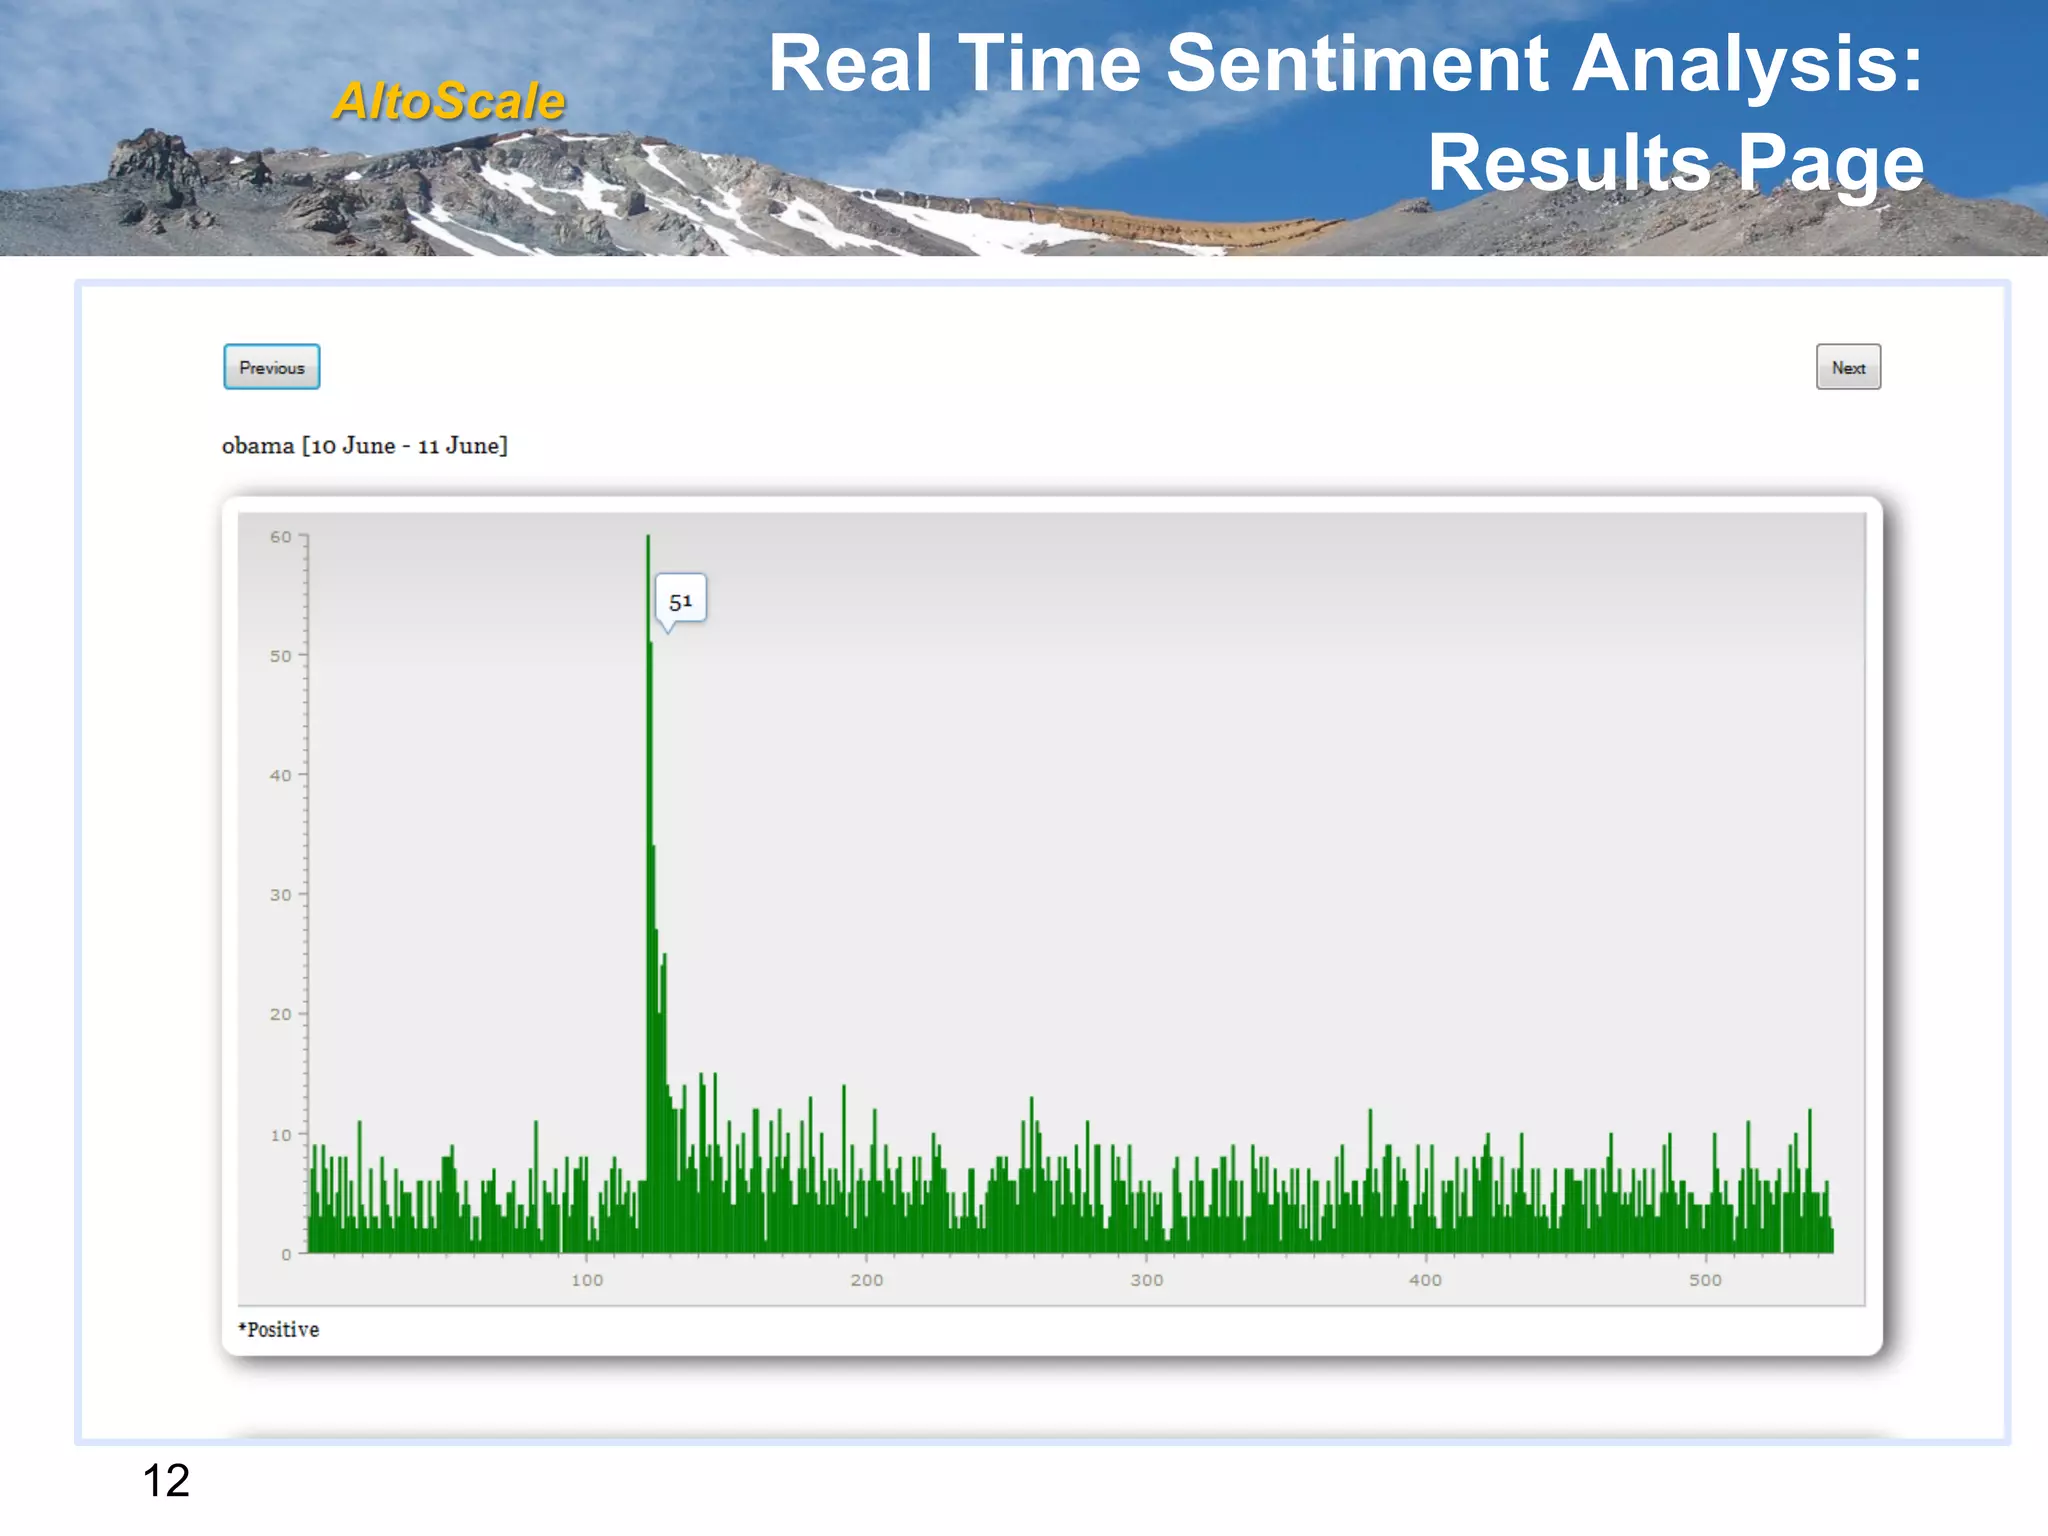Click the y-axis label 20
This screenshot has width=2048, height=1536.
281,1014
